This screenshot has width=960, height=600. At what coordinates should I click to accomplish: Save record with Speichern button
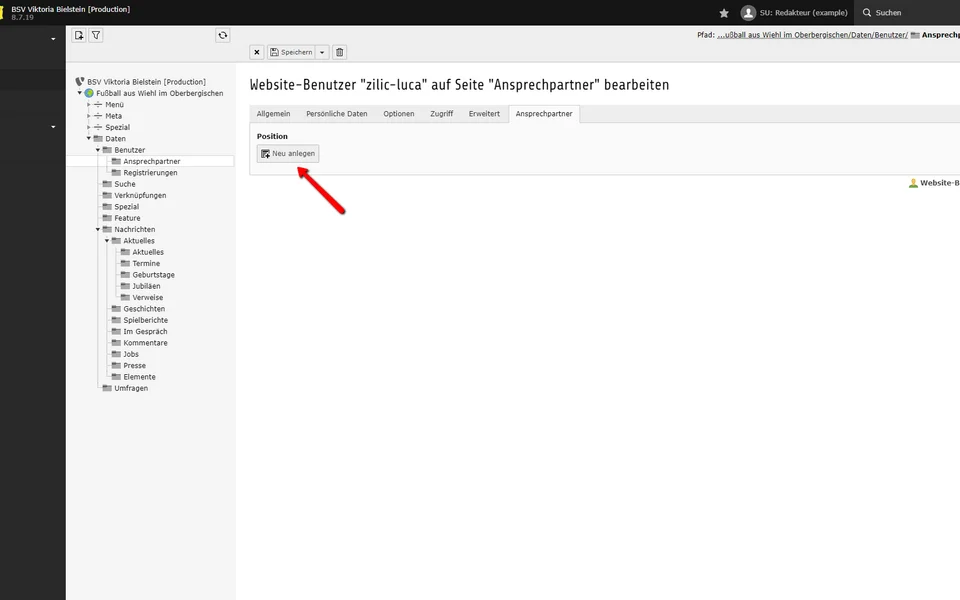[290, 52]
